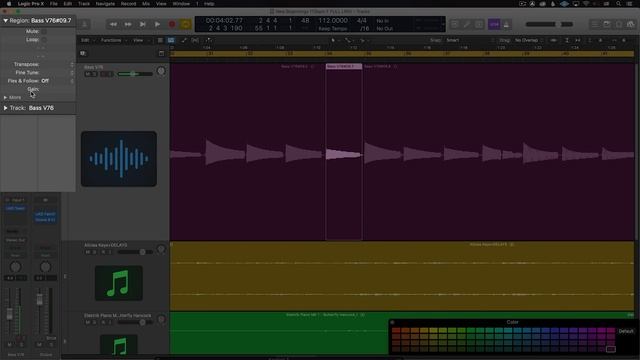Toggle the purple Count-in 1234 button
640x360 pixels.
(x=494, y=24)
